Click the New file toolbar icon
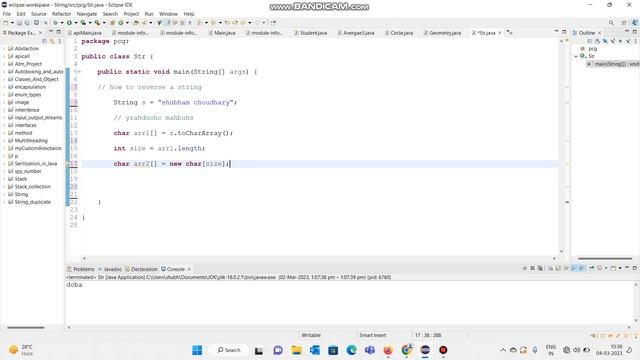The height and width of the screenshot is (360, 640). pos(5,23)
